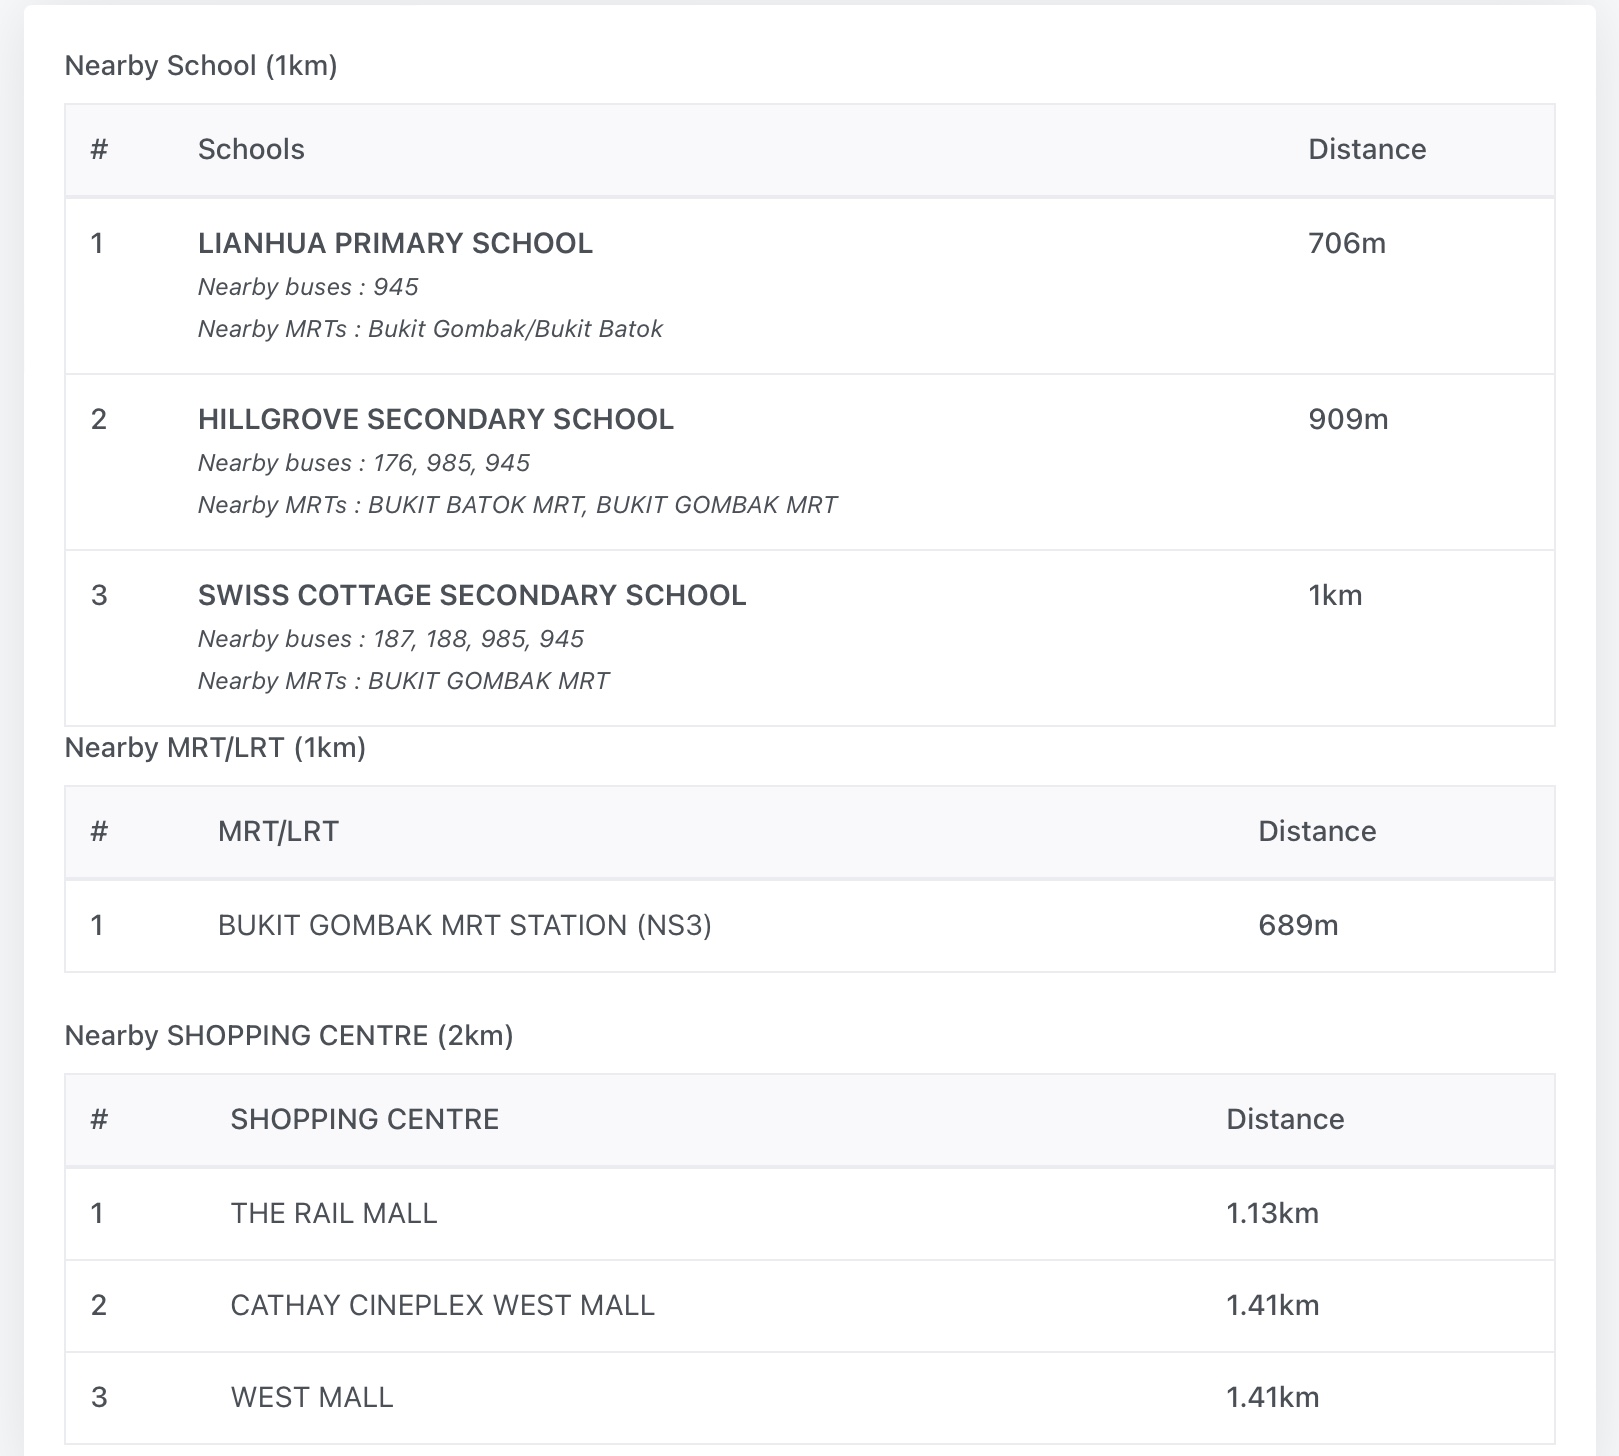The height and width of the screenshot is (1456, 1619).
Task: Click the 689m MRT distance
Action: pyautogui.click(x=1297, y=925)
